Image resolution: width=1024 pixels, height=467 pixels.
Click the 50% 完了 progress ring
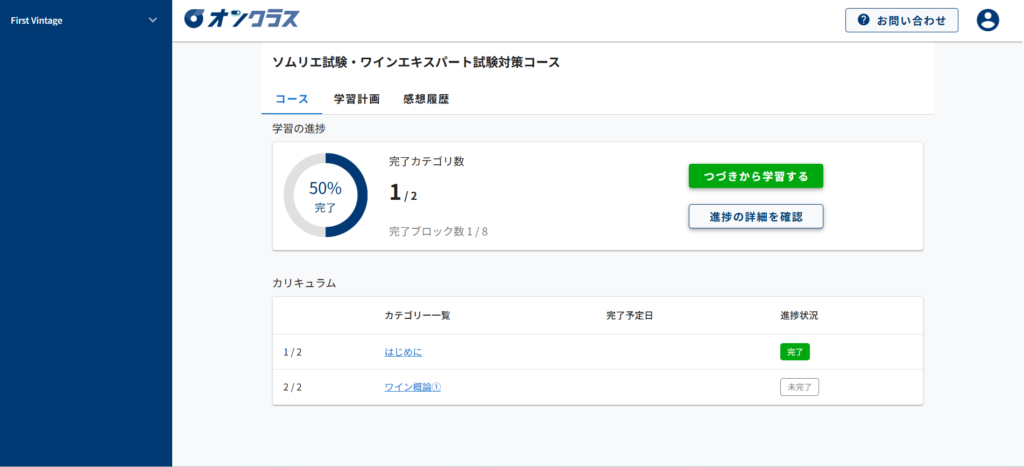point(325,195)
